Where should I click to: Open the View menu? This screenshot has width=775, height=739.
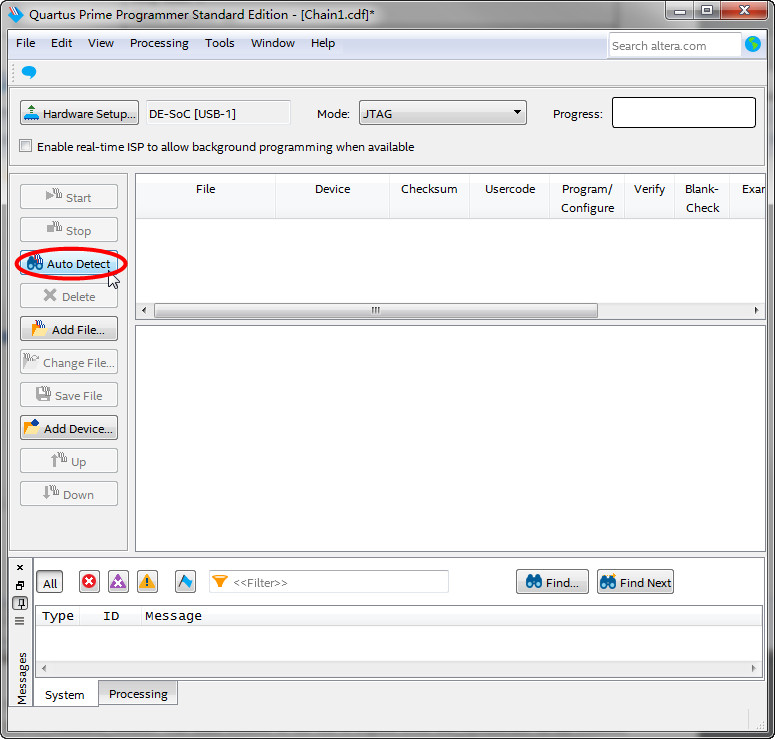[x=101, y=43]
